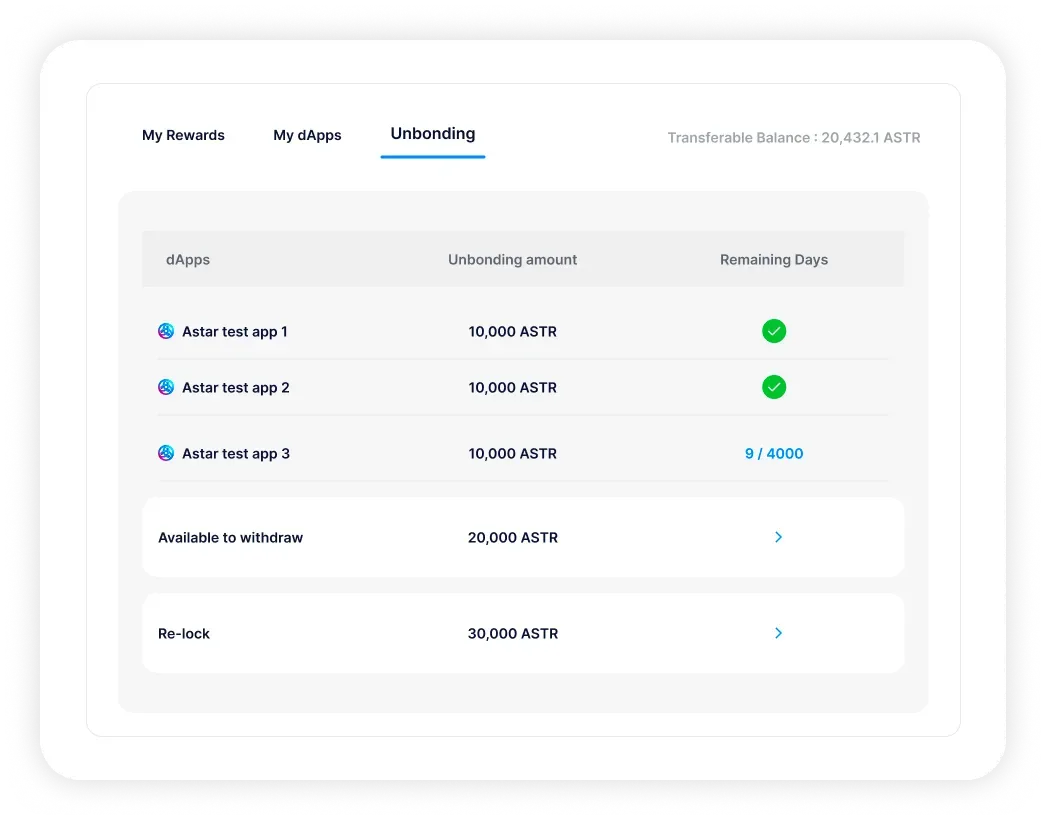Click the Transferable Balance text
Screen dimensions: 1046x820
(x=794, y=137)
